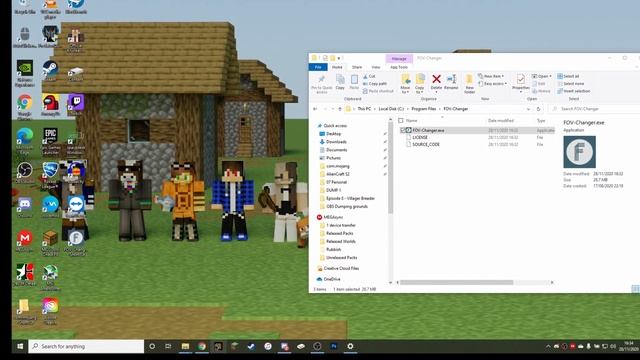Click Program Files in address breadcrumb
Viewport: 640px width, 360px height.
point(424,109)
